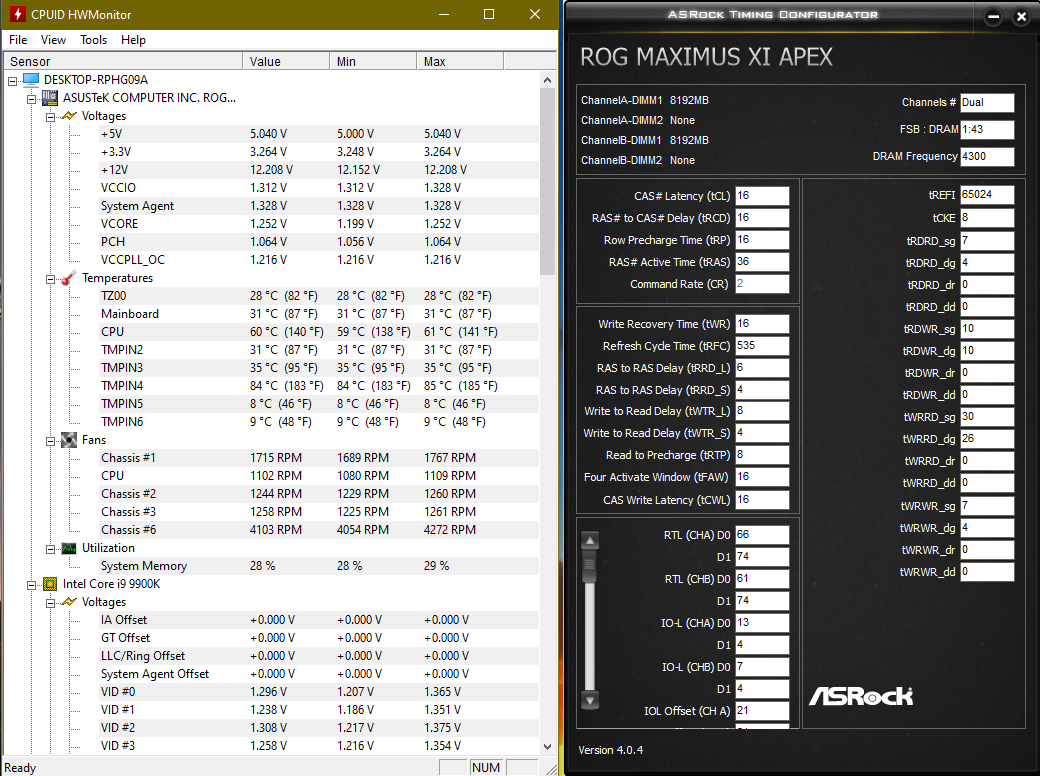The height and width of the screenshot is (776, 1040).
Task: Collapse the motherboard Voltages section
Action: click(x=50, y=117)
